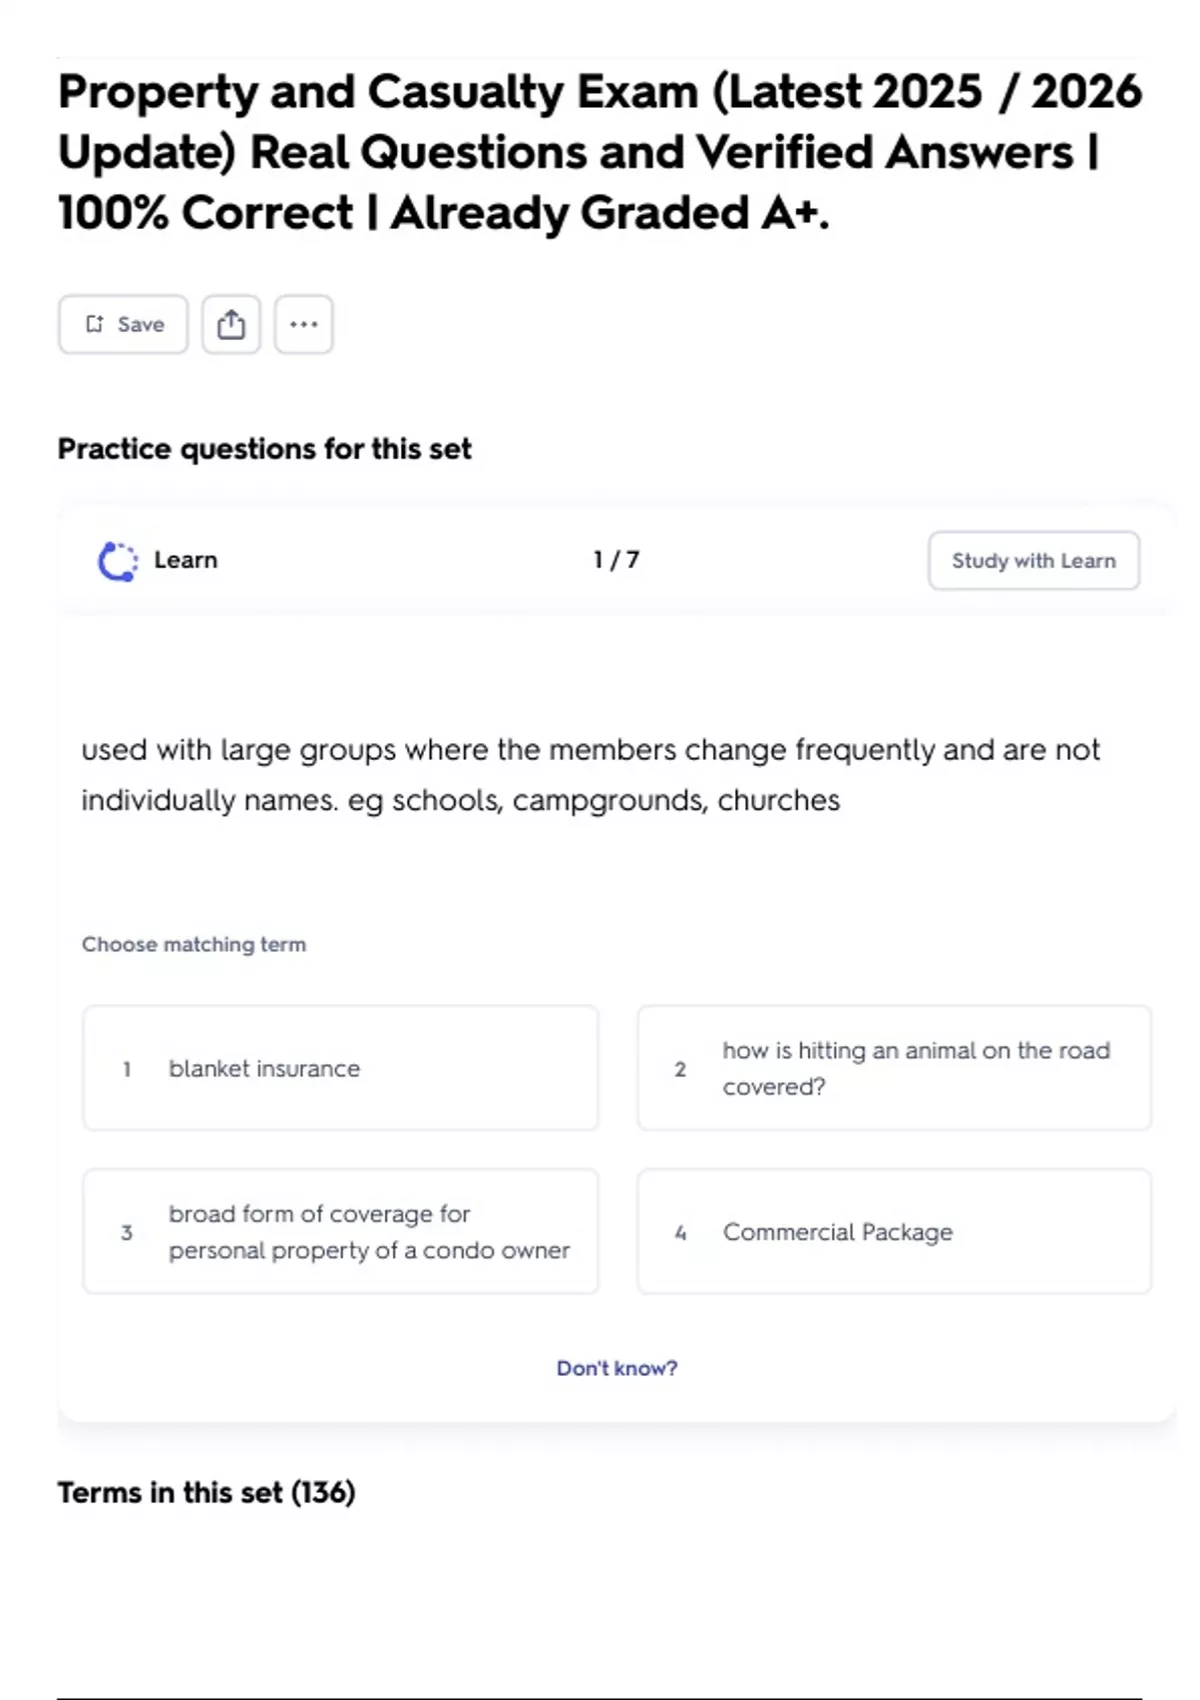Click the "Don't know?" link
This screenshot has height=1700, width=1200.
616,1368
